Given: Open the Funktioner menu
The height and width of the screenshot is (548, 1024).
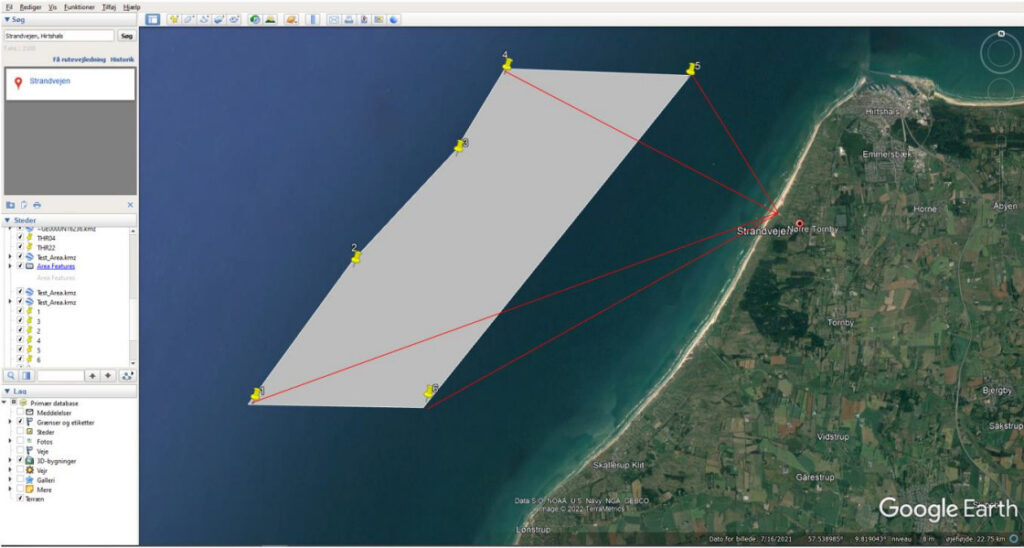Looking at the screenshot, I should click(79, 6).
